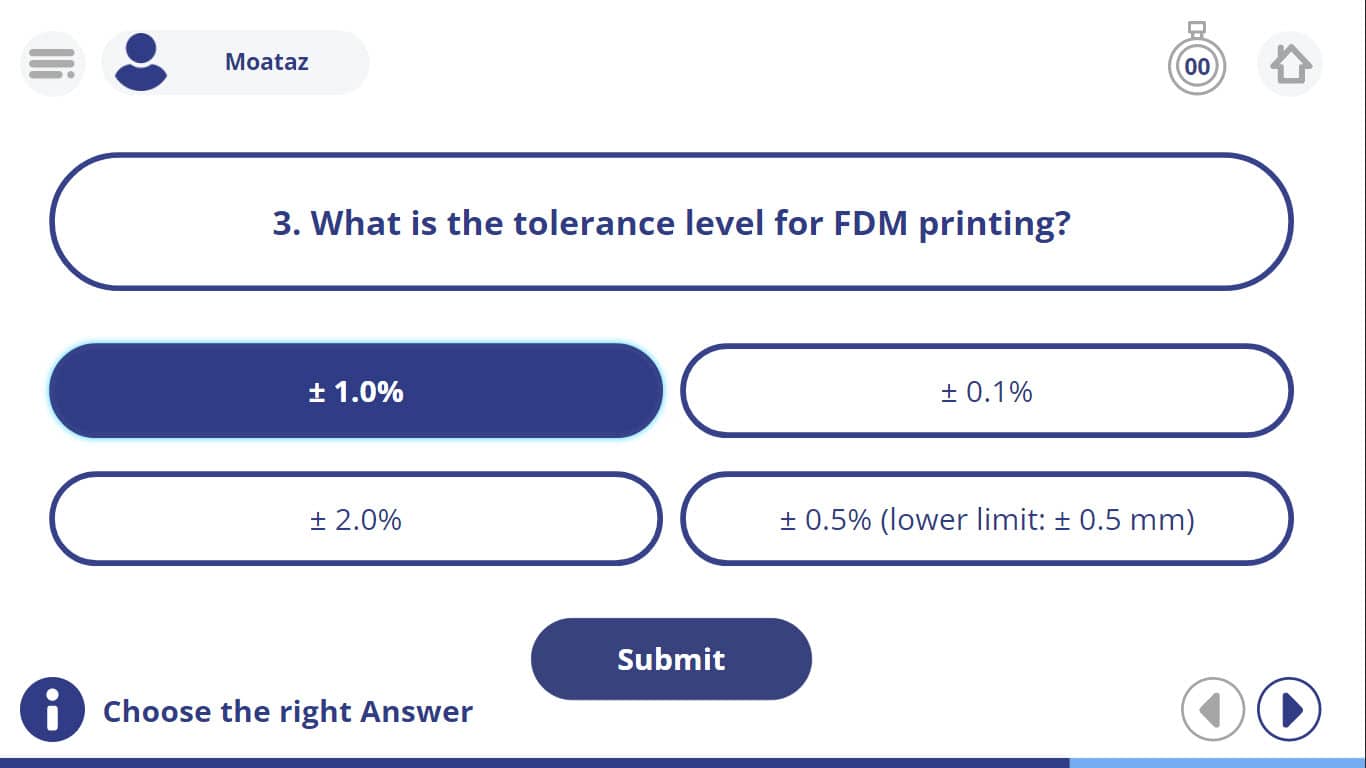Go back with the previous question arrow
The image size is (1366, 768).
(x=1213, y=710)
